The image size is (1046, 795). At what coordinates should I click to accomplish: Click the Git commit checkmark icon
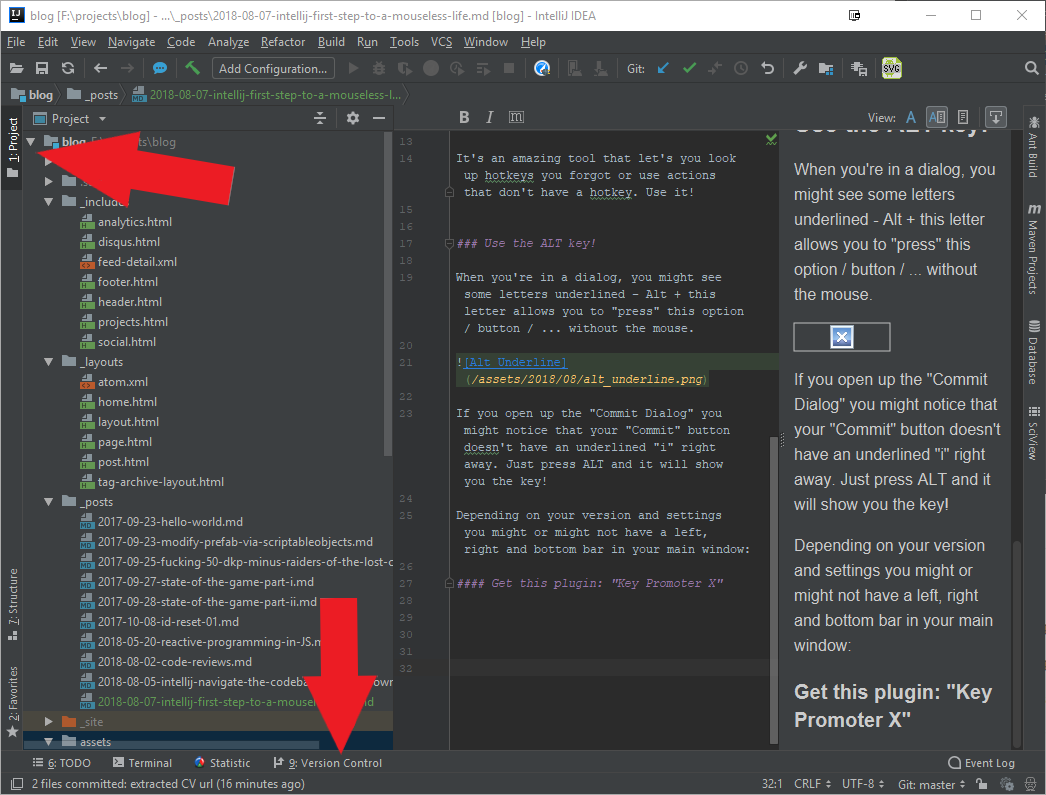click(689, 68)
